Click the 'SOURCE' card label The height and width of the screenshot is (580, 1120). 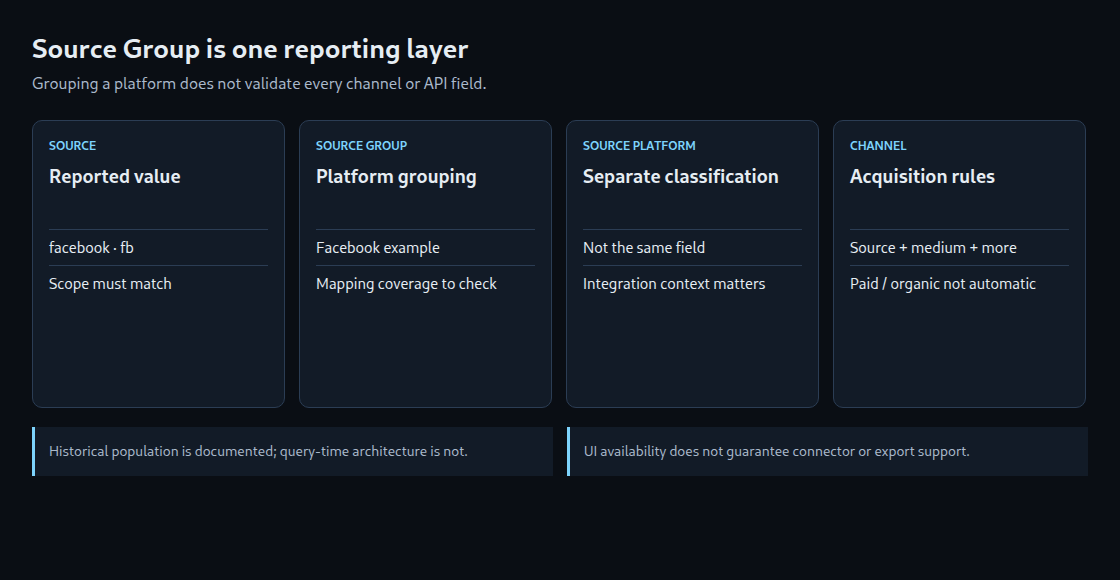(x=72, y=146)
